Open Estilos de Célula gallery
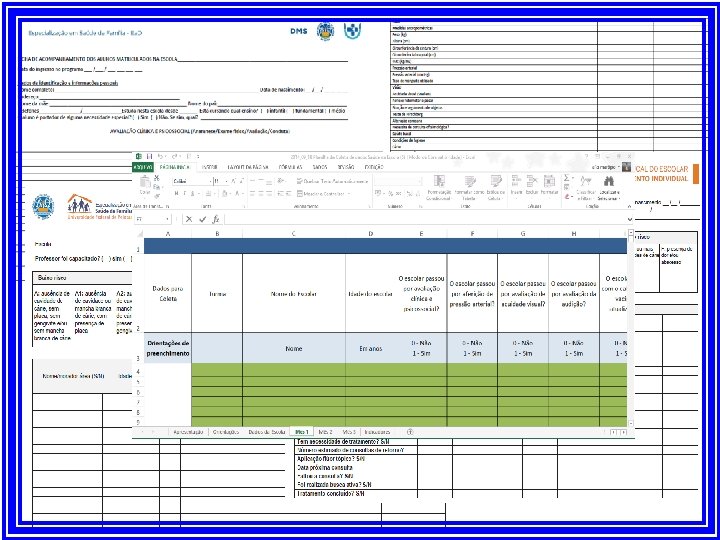720x540 pixels. click(x=496, y=188)
